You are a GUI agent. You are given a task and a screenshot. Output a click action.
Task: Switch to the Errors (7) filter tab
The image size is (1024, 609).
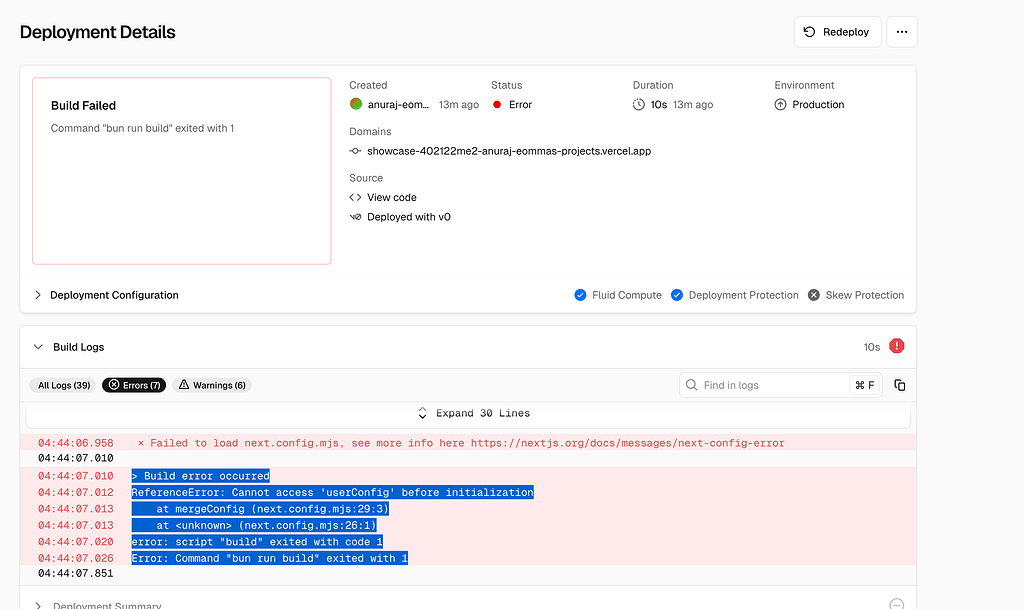click(133, 384)
